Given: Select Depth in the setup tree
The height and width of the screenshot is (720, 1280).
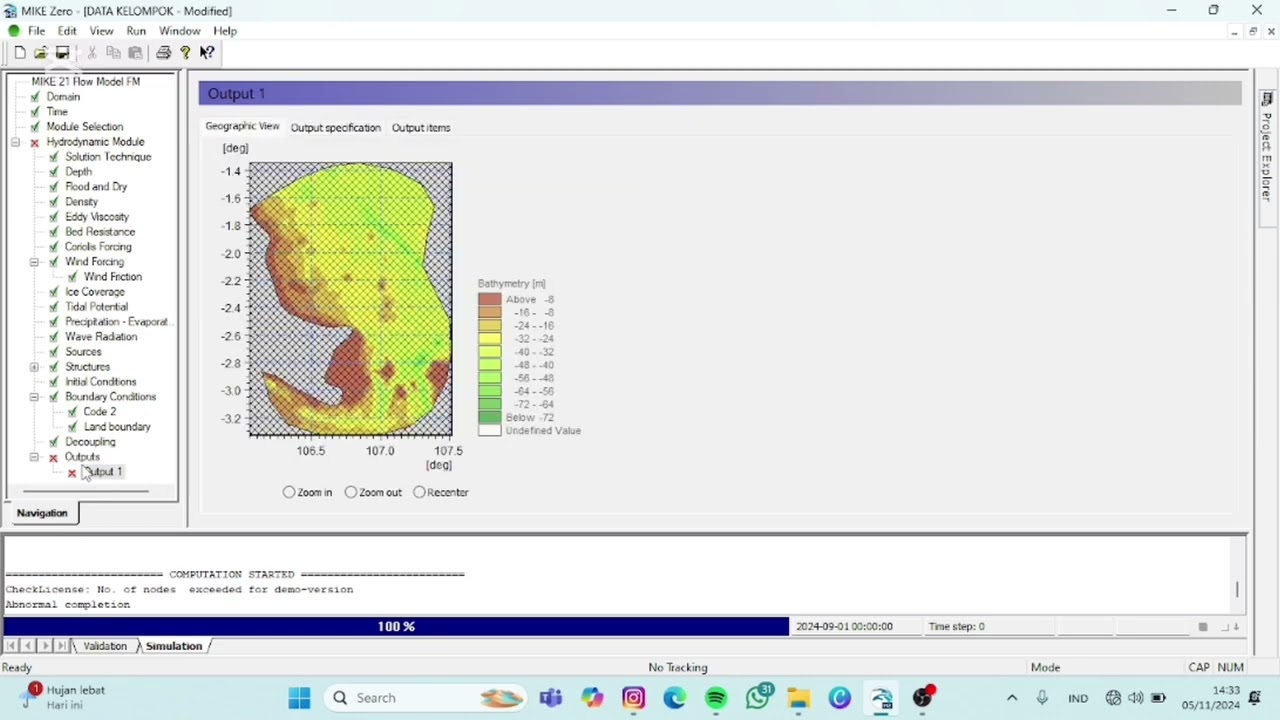Looking at the screenshot, I should 79,172.
